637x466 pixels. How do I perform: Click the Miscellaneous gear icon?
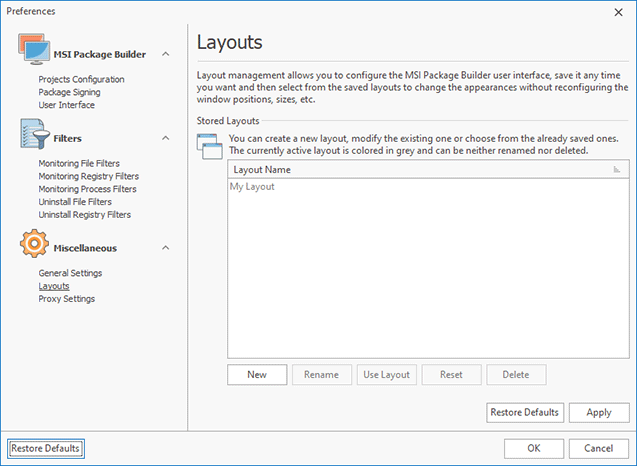click(x=34, y=243)
